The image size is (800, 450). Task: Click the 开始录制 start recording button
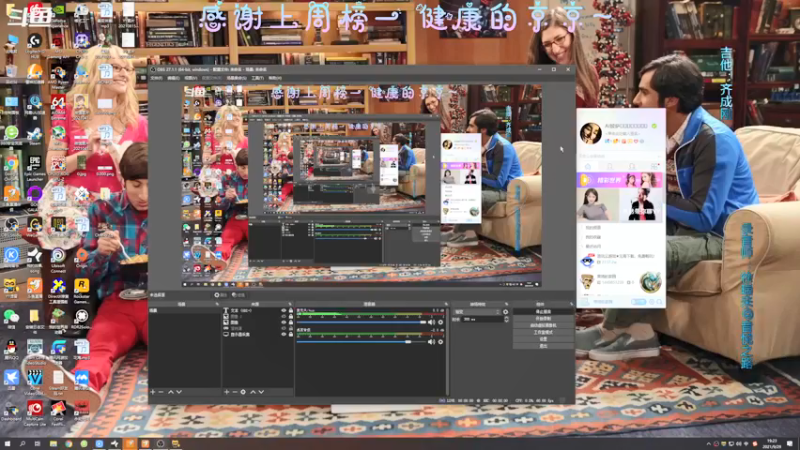(544, 318)
